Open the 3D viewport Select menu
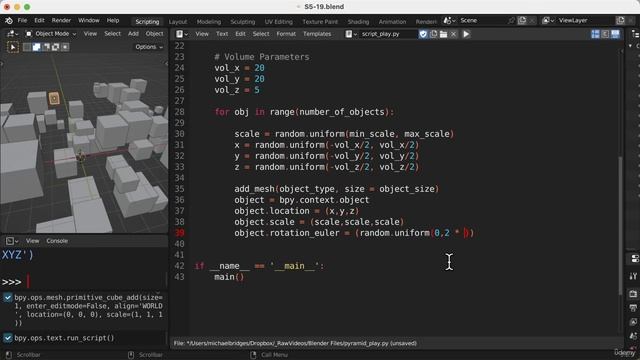Screen dimensions: 640x360 [112, 34]
